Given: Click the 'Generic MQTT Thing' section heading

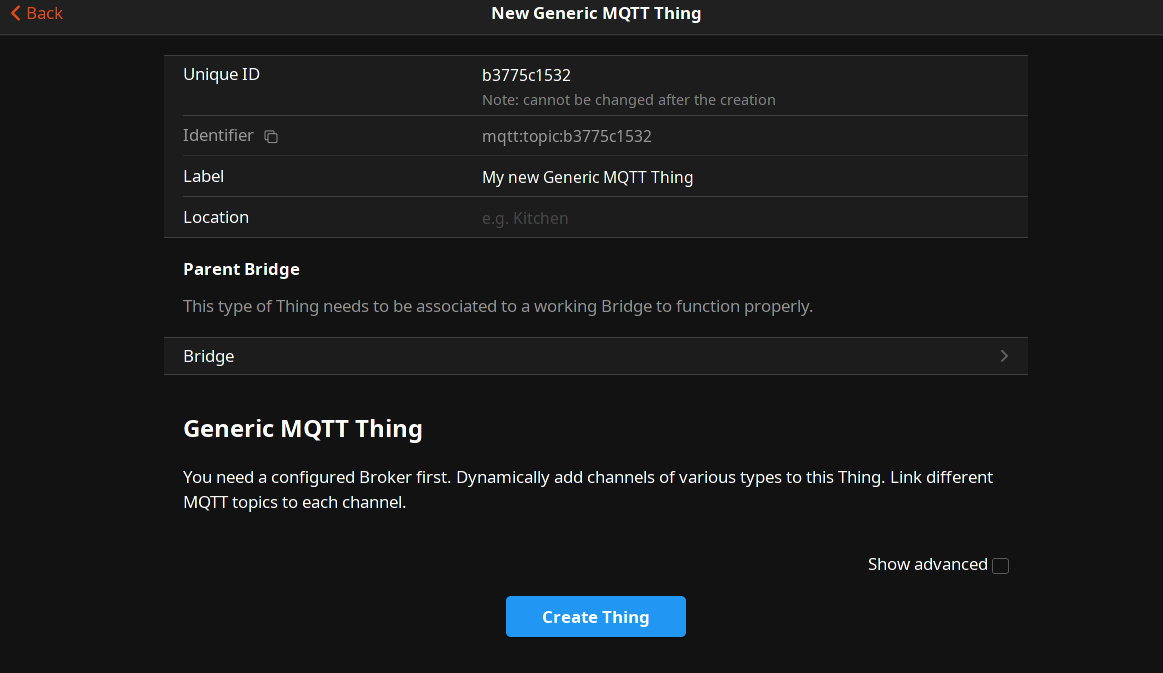Looking at the screenshot, I should point(302,429).
